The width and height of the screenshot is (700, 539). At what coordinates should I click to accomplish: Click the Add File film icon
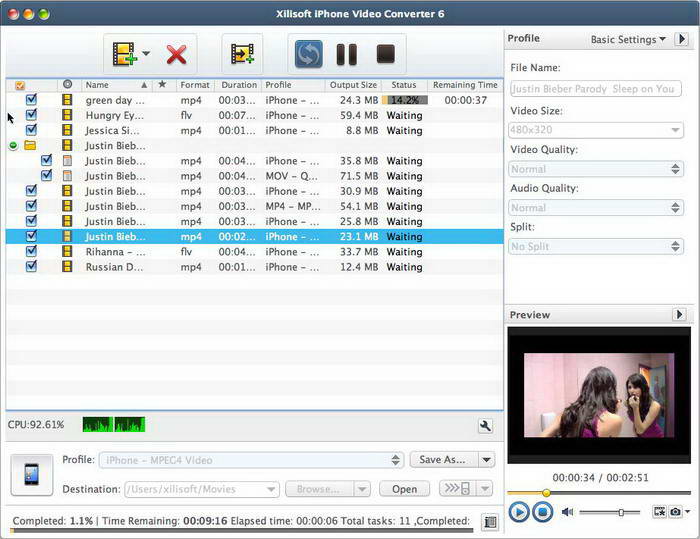[124, 54]
